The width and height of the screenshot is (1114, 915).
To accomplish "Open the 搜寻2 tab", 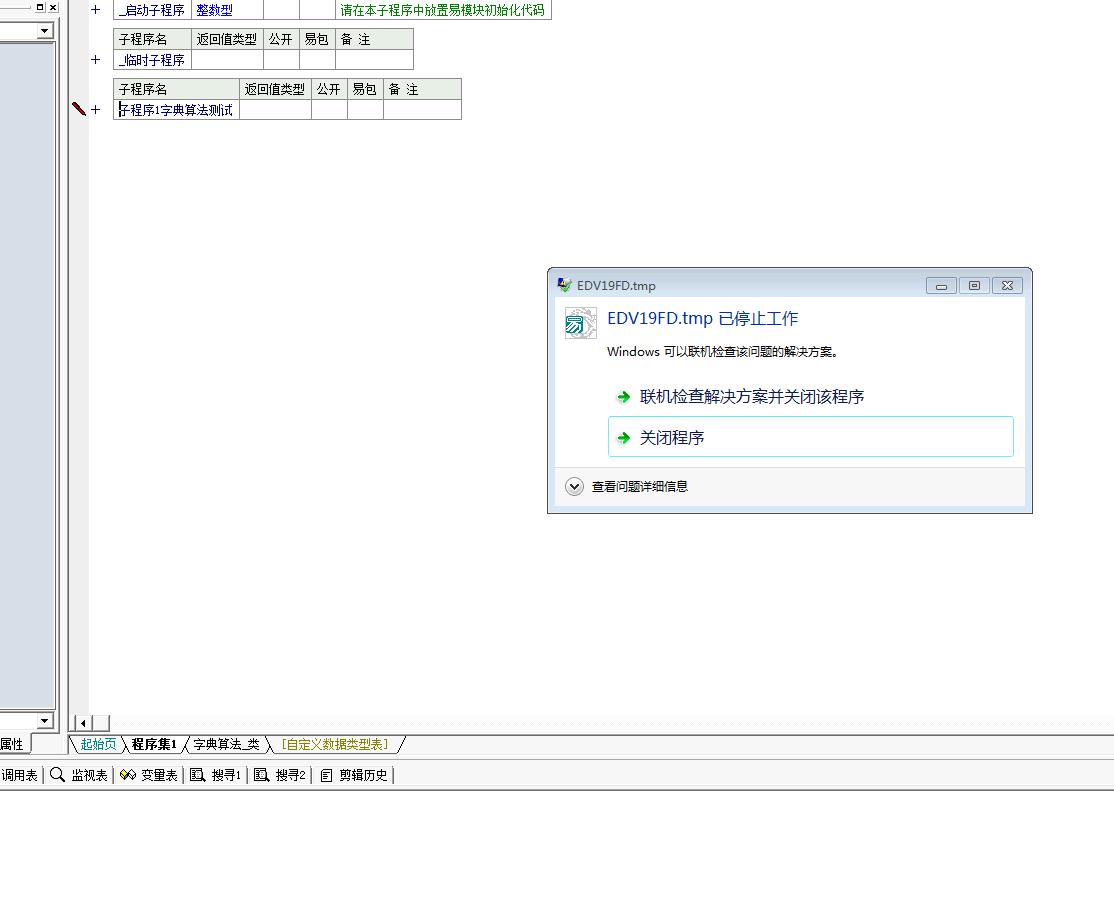I will (280, 775).
